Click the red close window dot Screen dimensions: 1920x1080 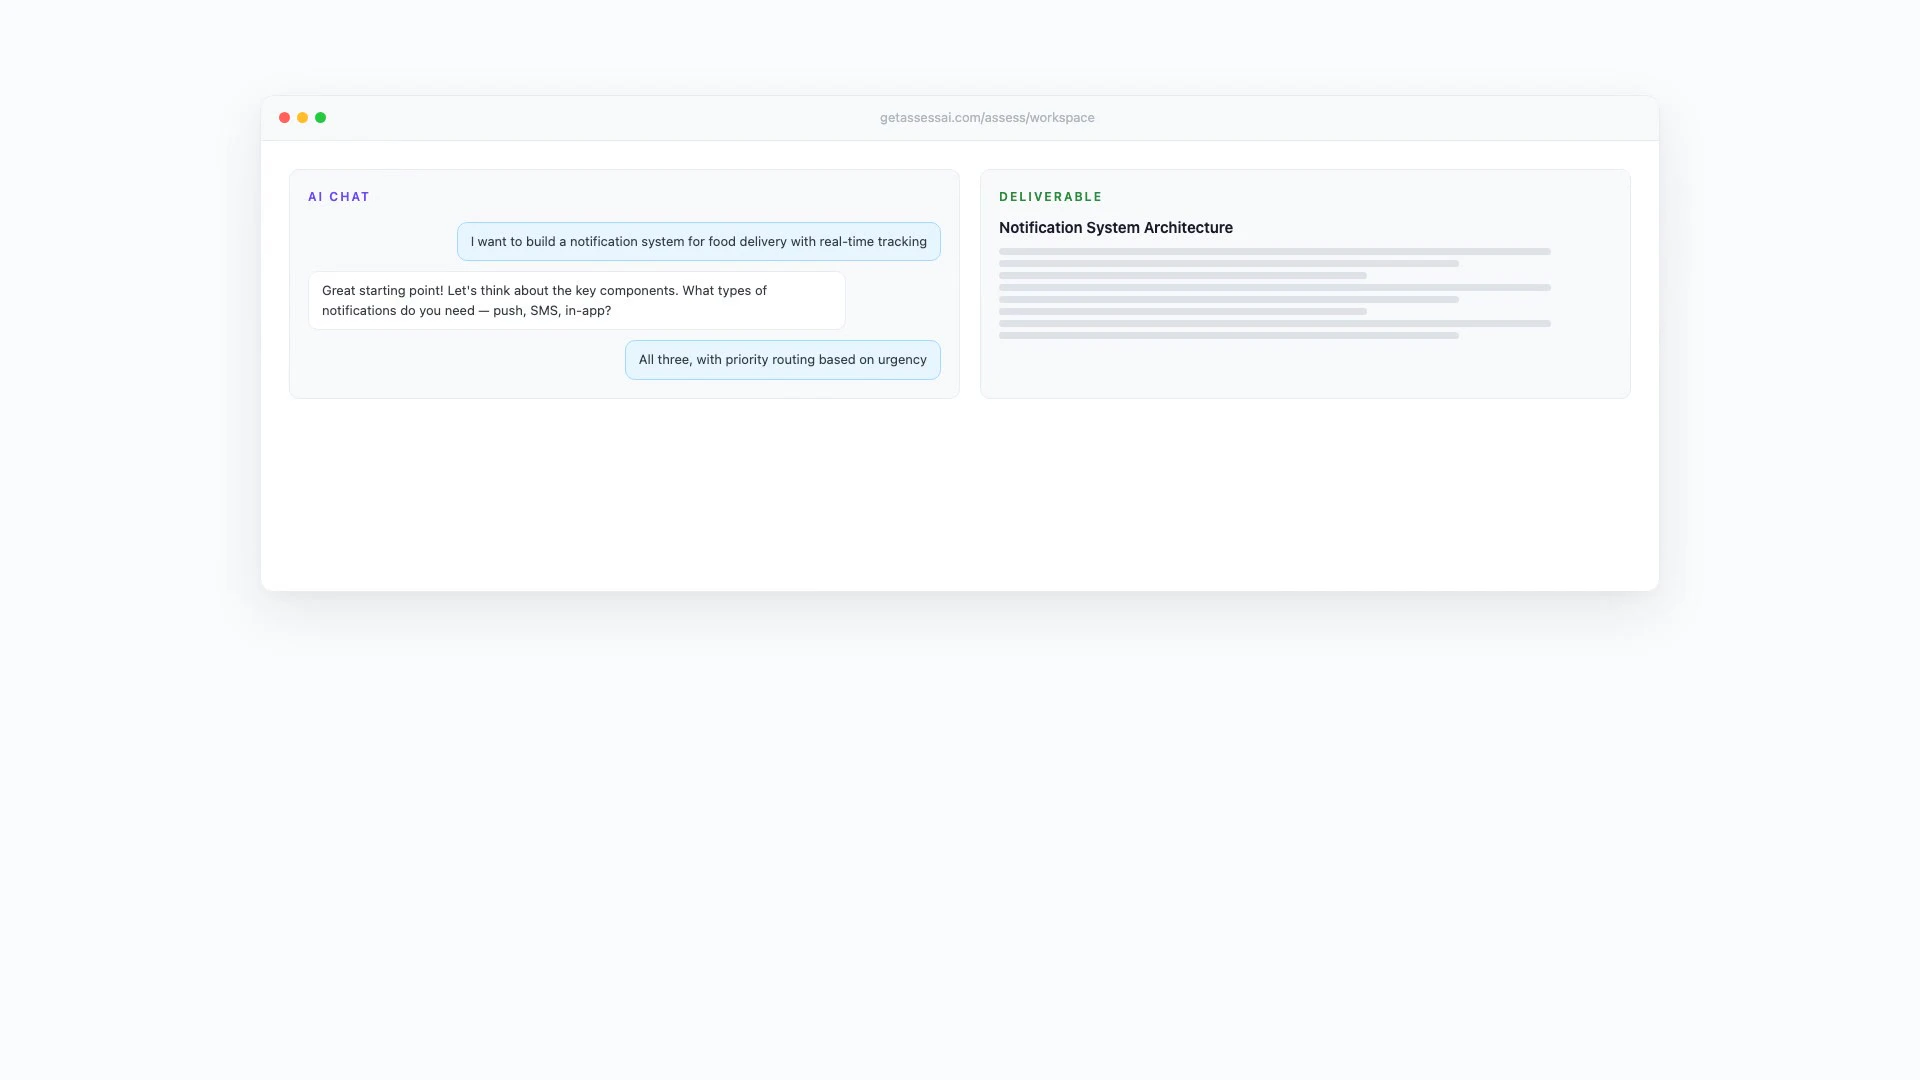point(284,118)
